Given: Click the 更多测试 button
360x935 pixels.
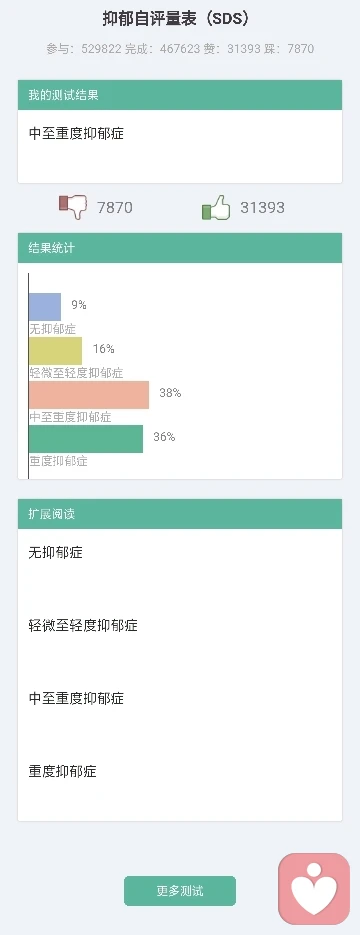Looking at the screenshot, I should pos(180,891).
